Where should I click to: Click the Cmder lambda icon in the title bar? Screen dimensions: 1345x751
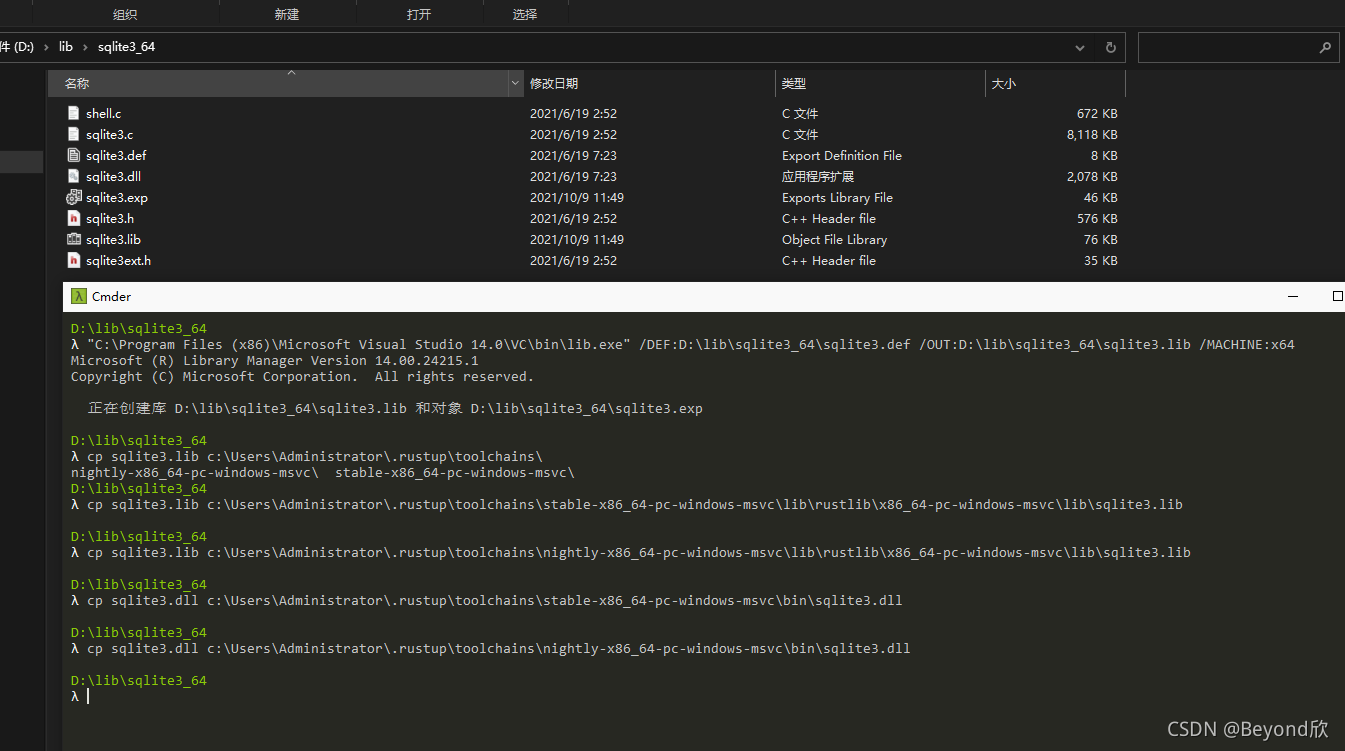[78, 296]
